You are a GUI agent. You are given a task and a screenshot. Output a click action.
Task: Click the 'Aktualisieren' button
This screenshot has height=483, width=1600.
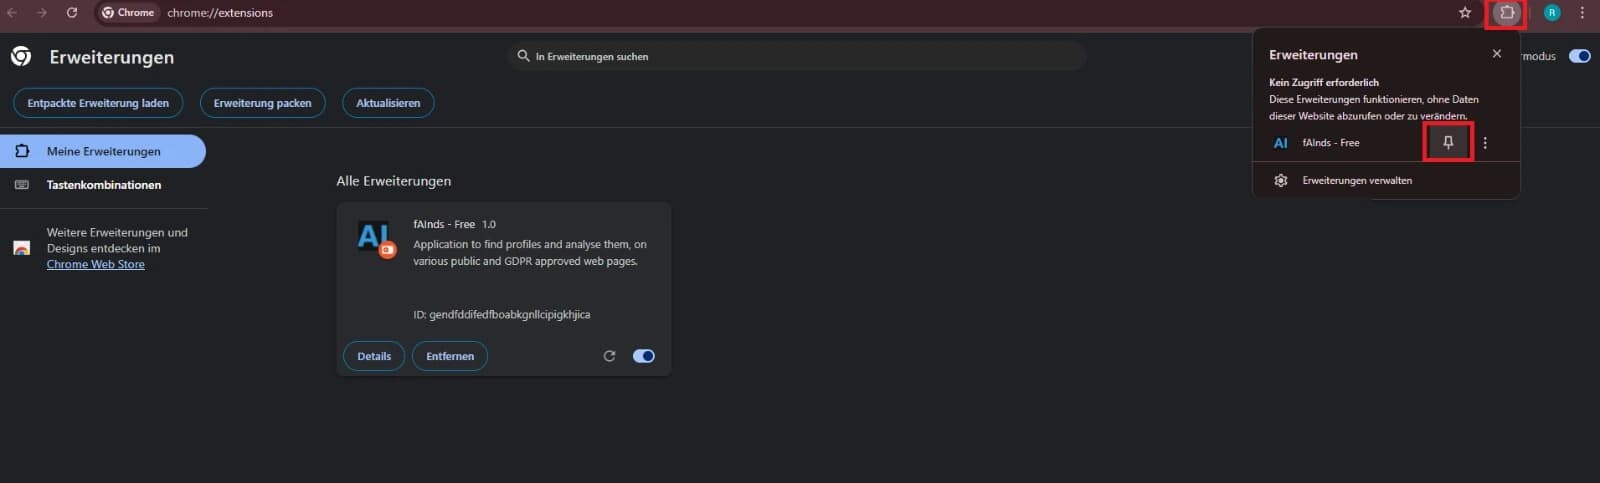(x=388, y=103)
